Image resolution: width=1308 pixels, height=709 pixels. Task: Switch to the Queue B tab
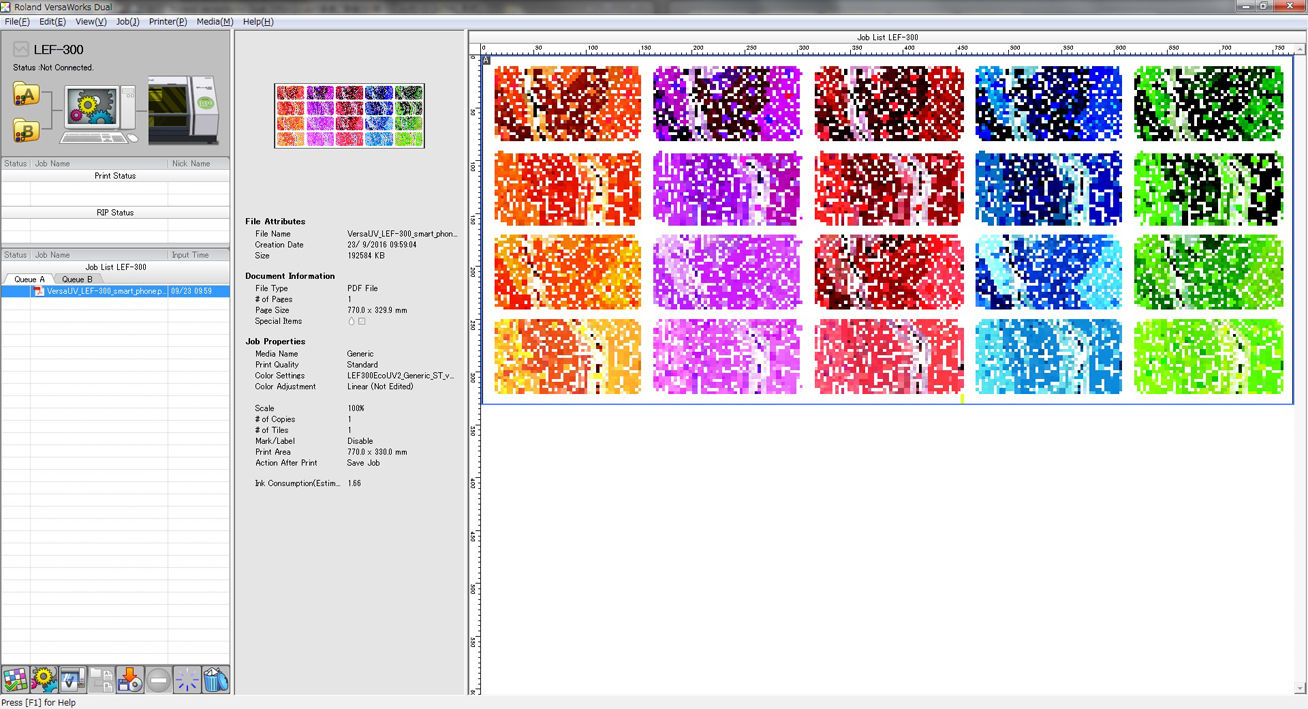(77, 279)
